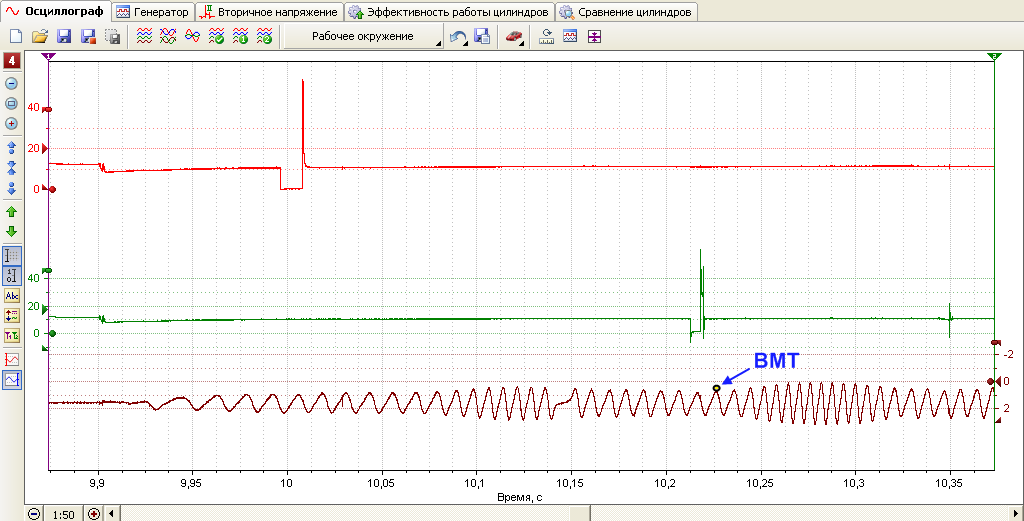Toggle the Abc text labels button
Image resolution: width=1024 pixels, height=521 pixels.
click(x=12, y=296)
